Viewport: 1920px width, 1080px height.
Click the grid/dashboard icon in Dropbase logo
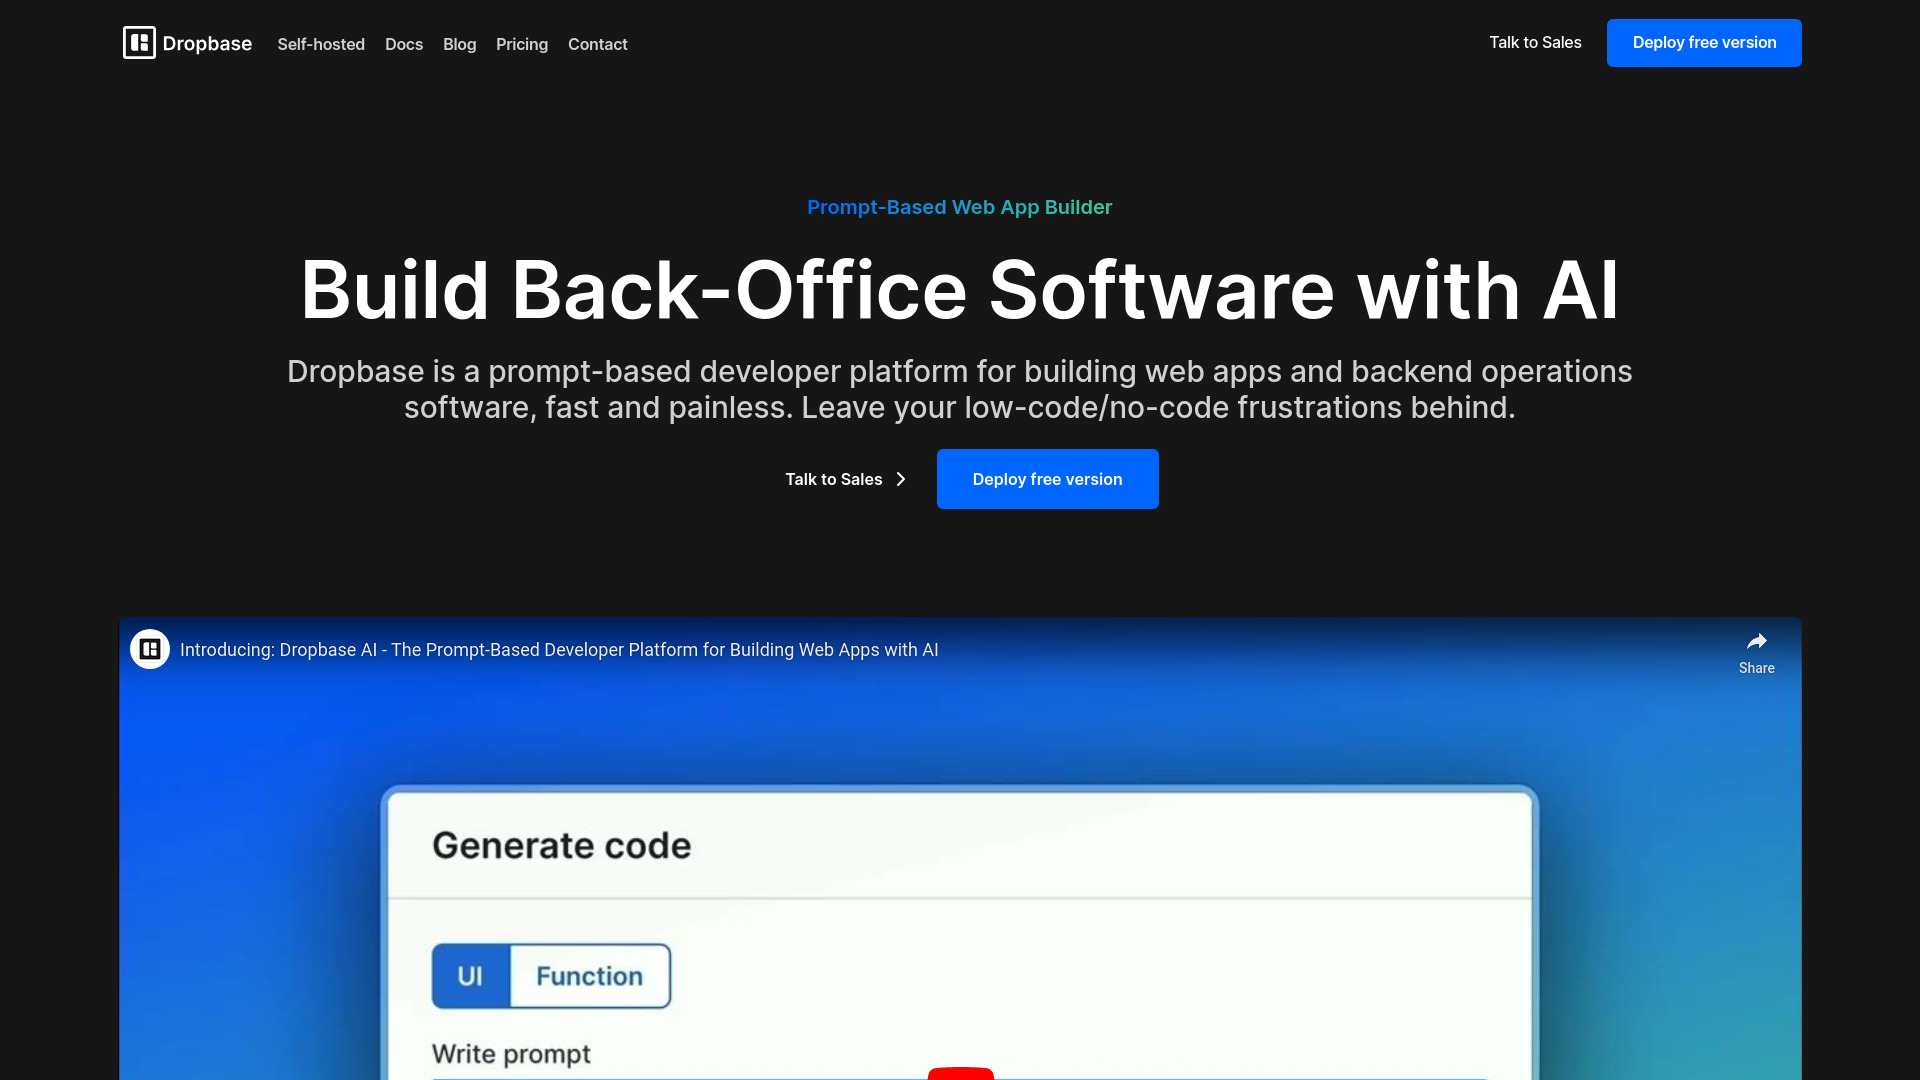click(x=137, y=42)
